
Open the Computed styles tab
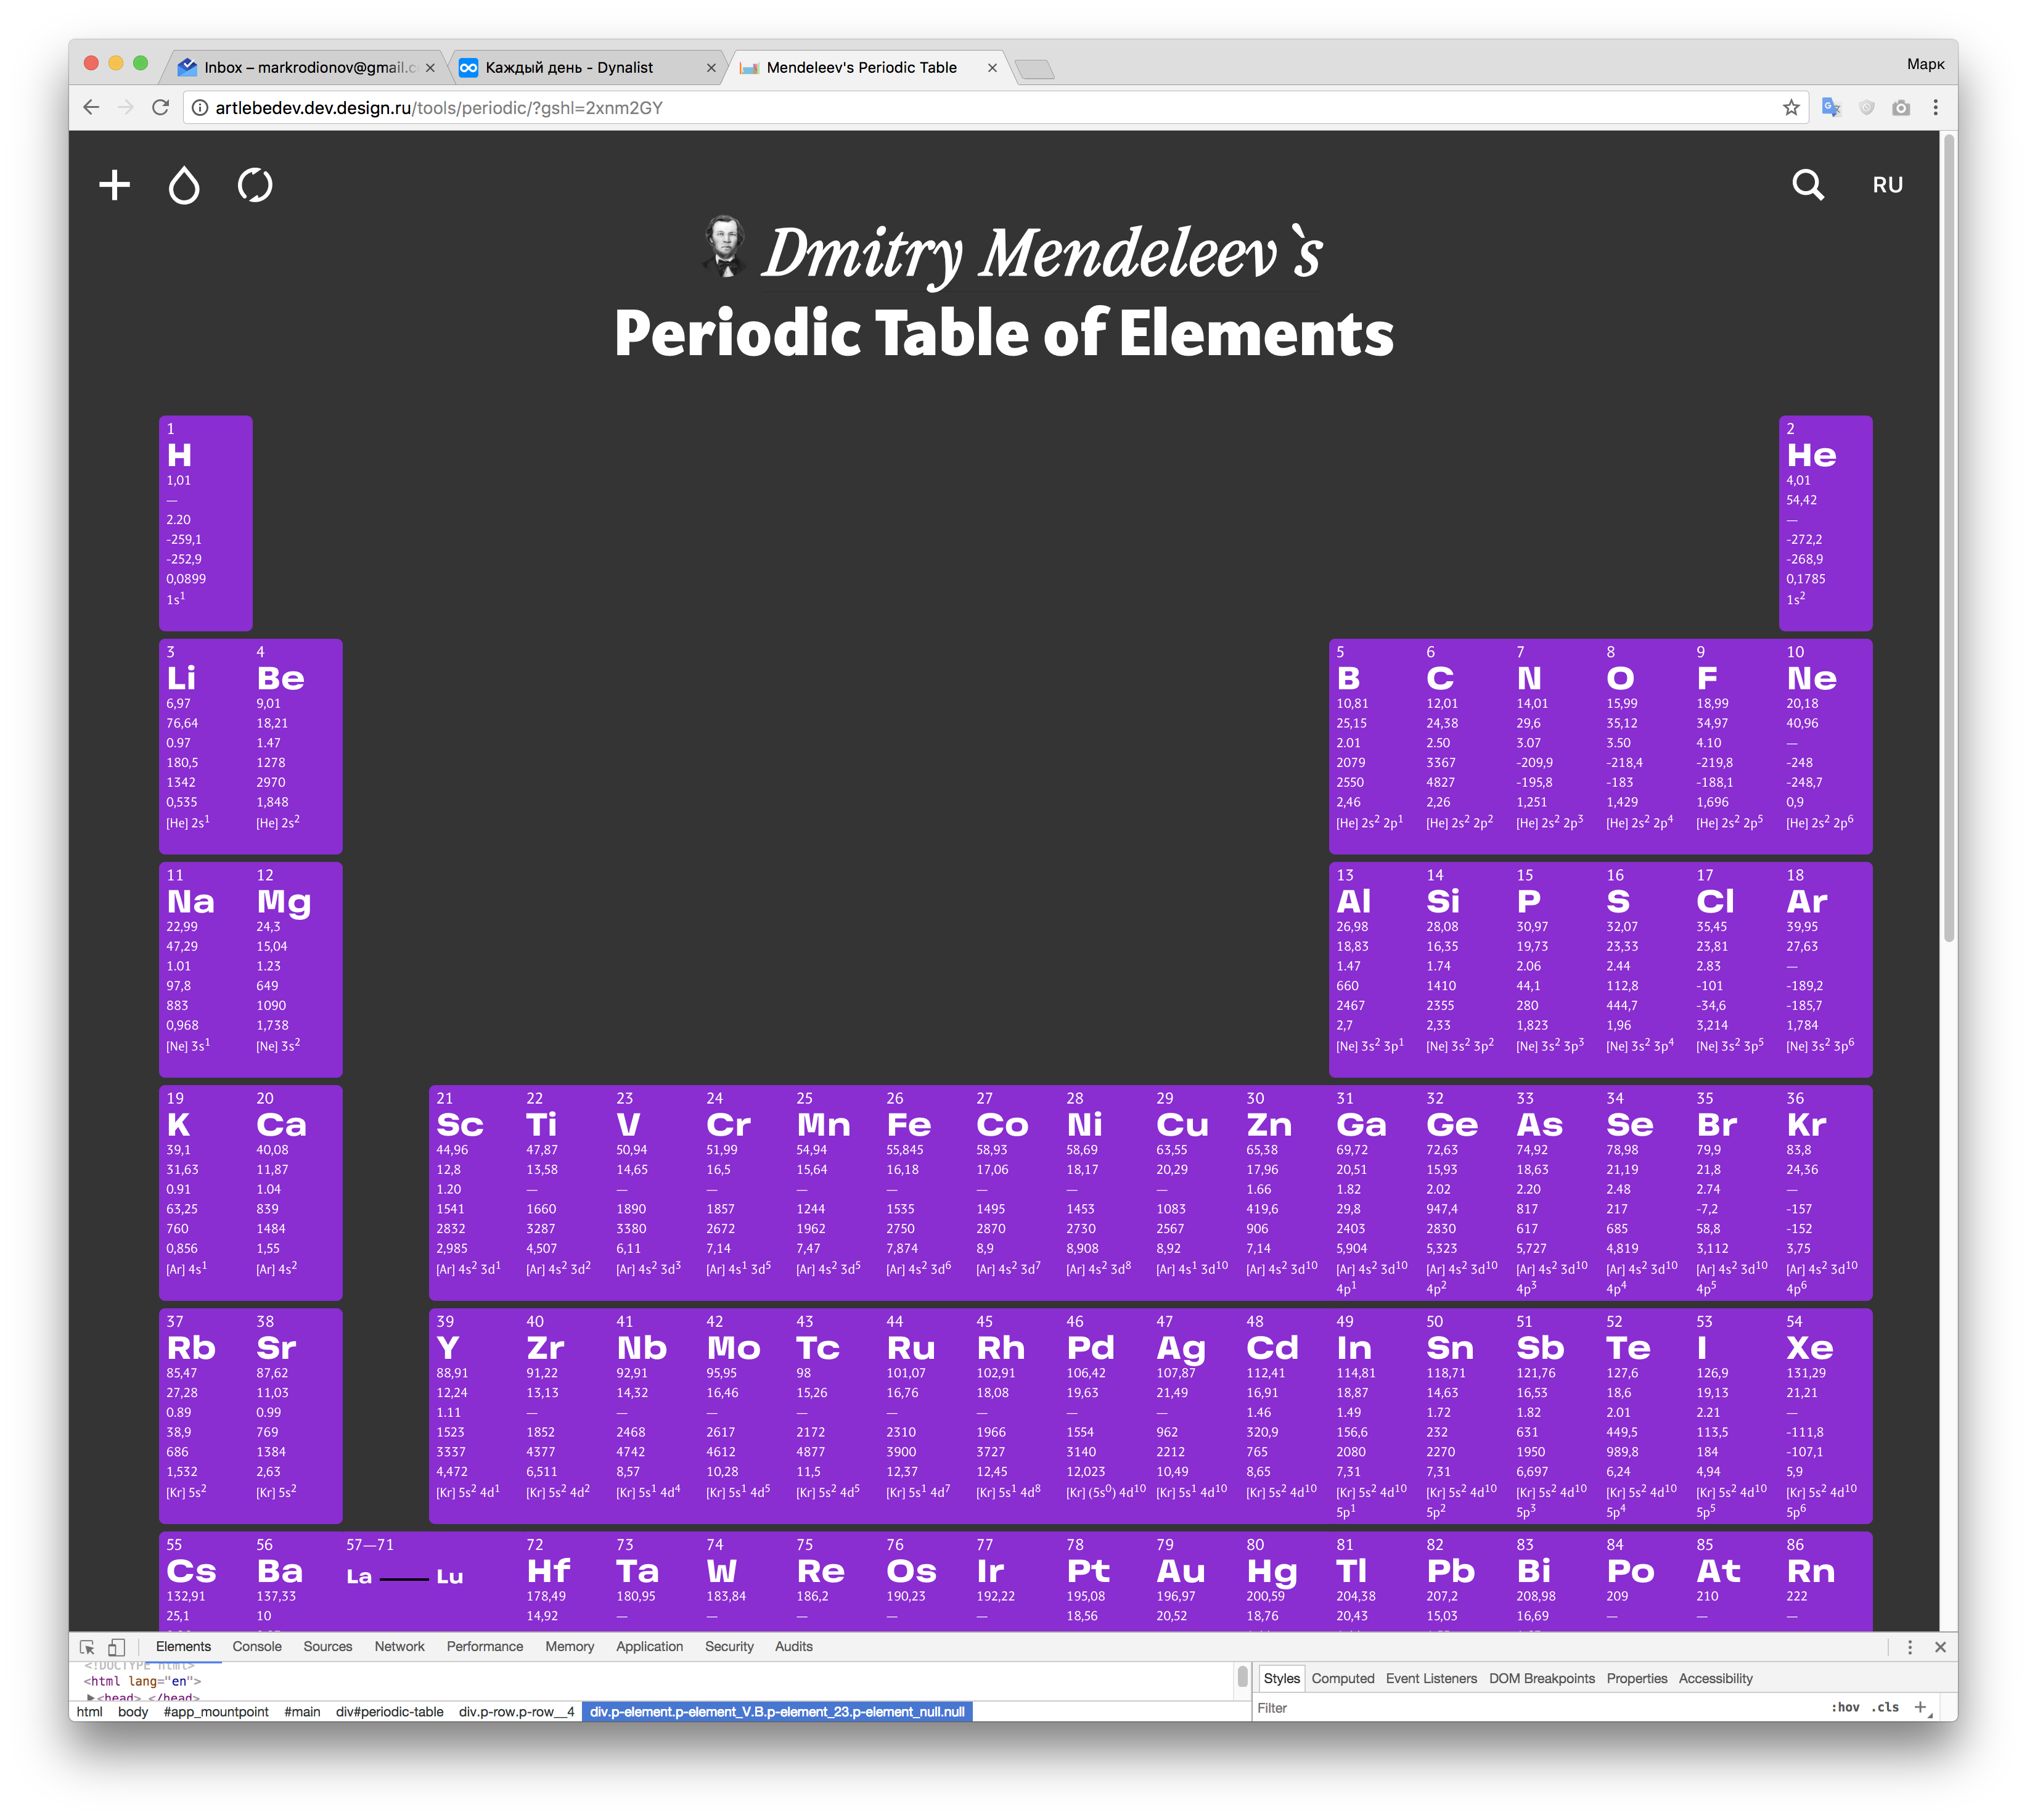click(x=1342, y=1678)
